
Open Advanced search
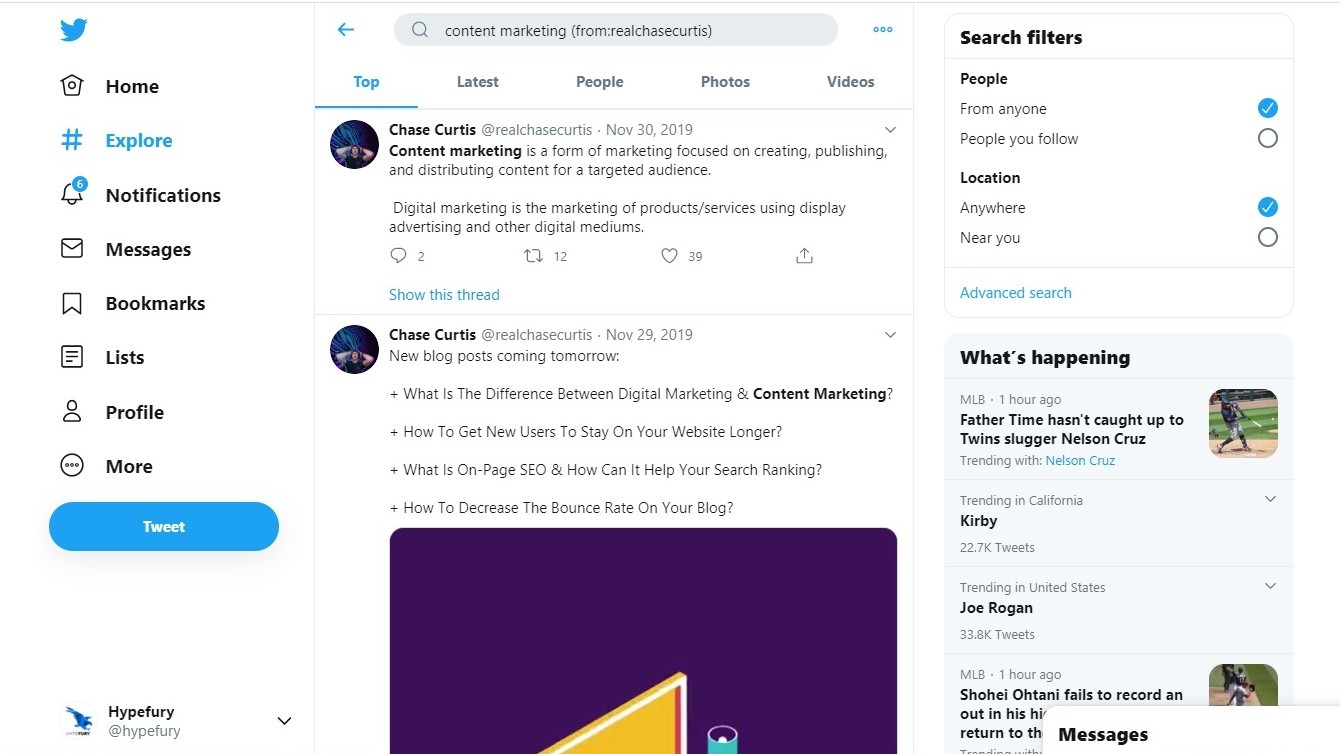pos(1015,292)
